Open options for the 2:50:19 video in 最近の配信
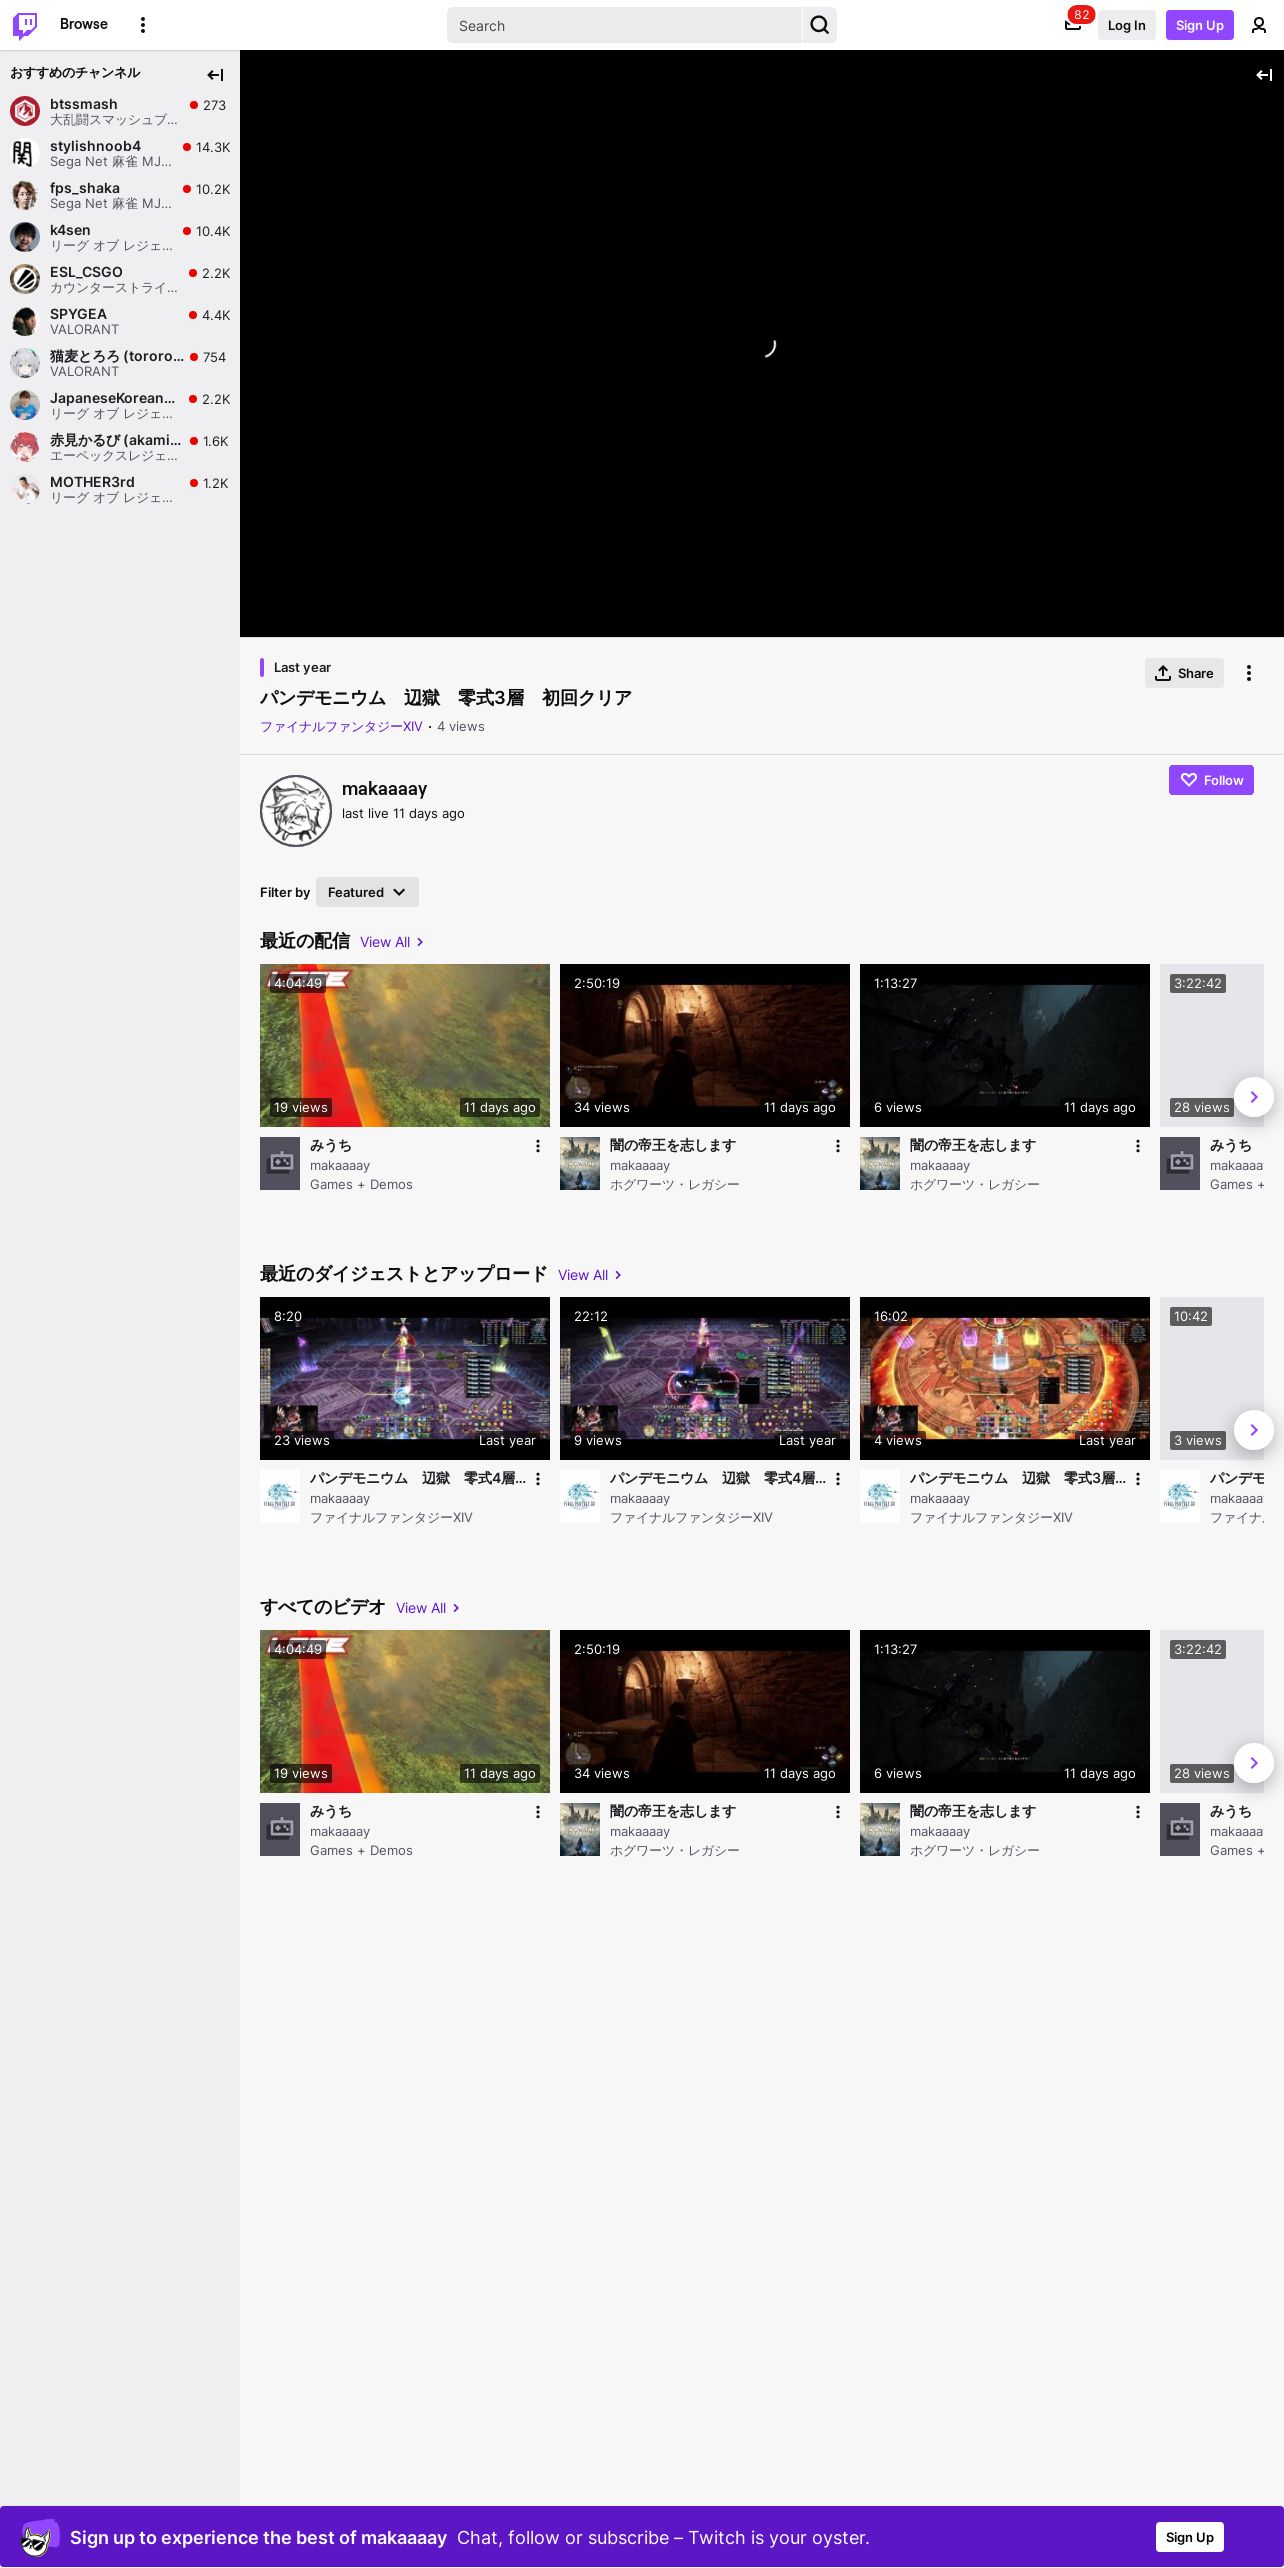Viewport: 1284px width, 2568px height. (838, 1146)
